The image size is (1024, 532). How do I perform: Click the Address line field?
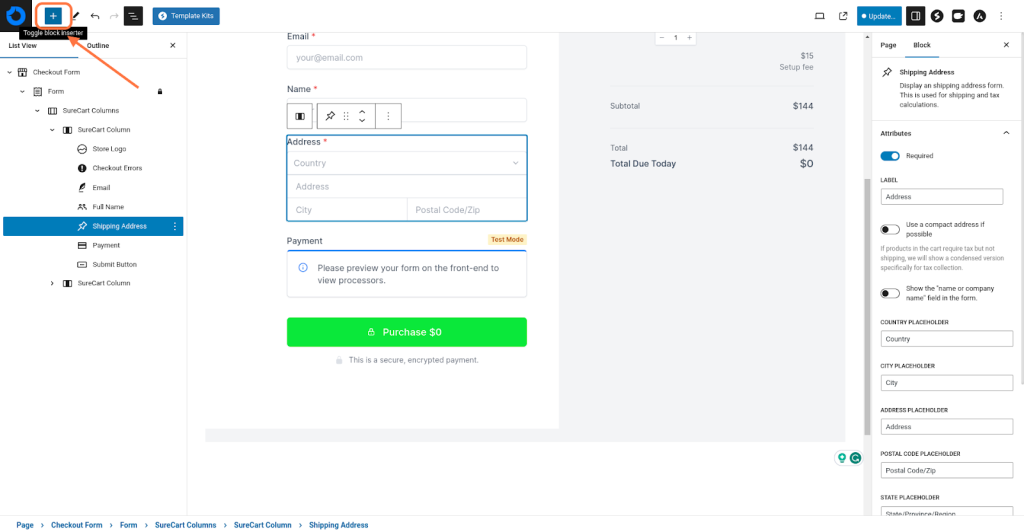(406, 187)
